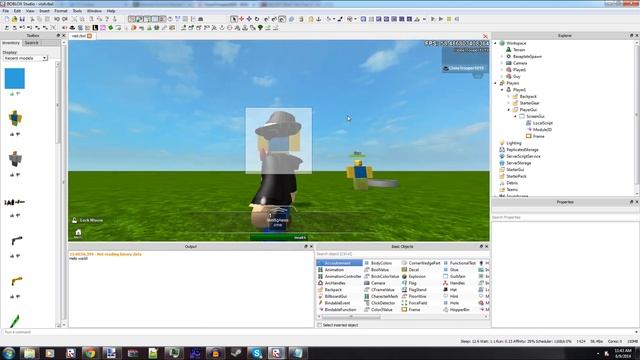Select Camera in Basic Objects list

coord(378,283)
